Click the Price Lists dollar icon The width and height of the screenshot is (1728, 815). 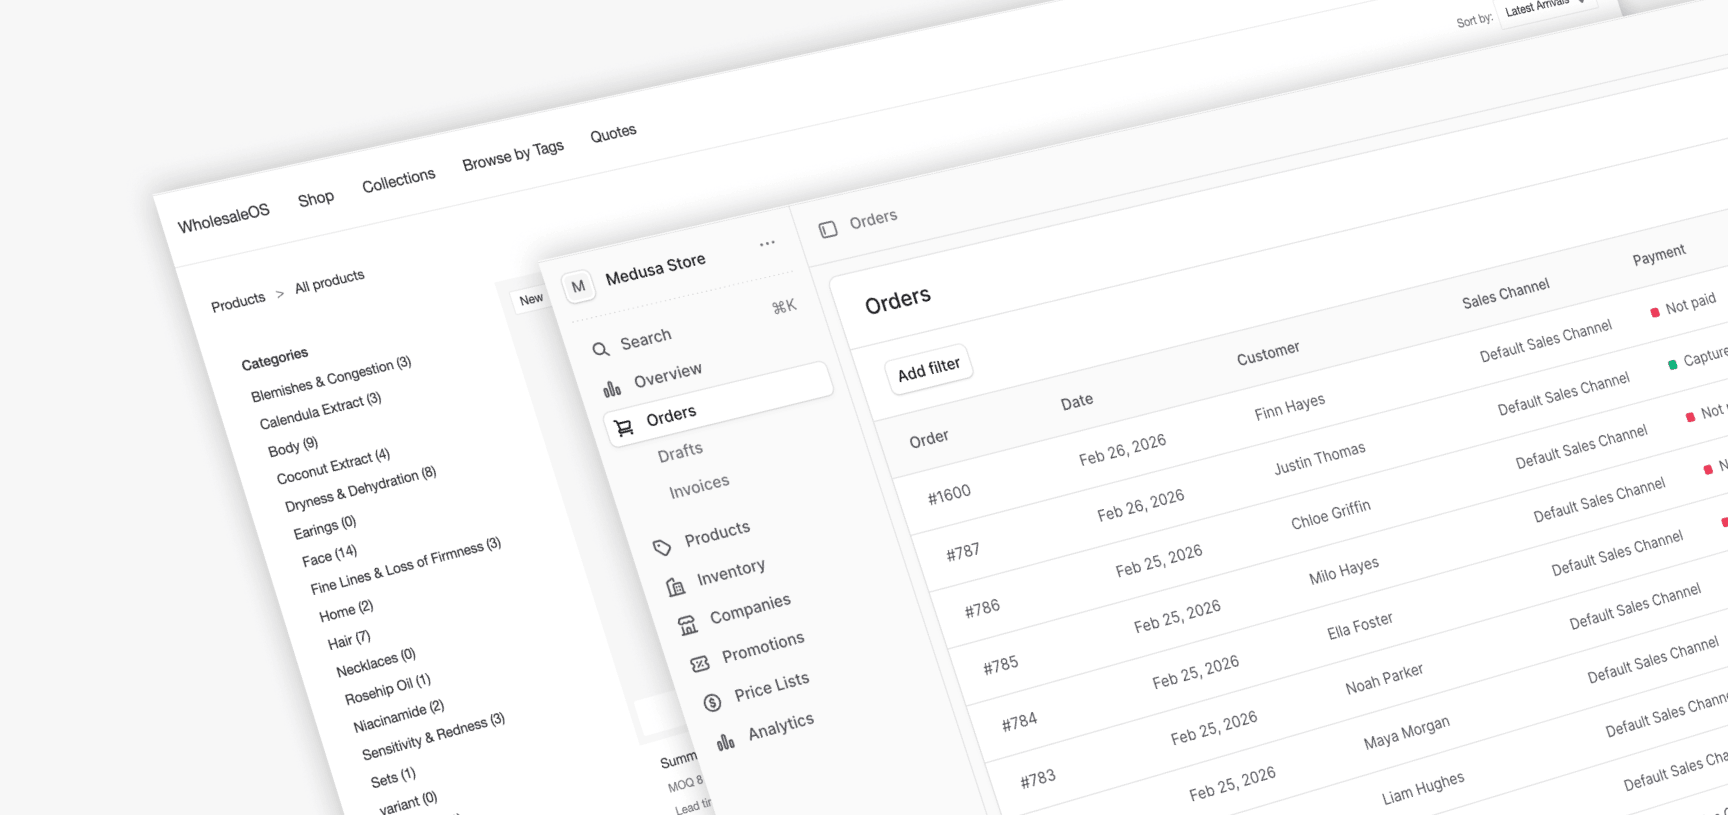pos(712,703)
